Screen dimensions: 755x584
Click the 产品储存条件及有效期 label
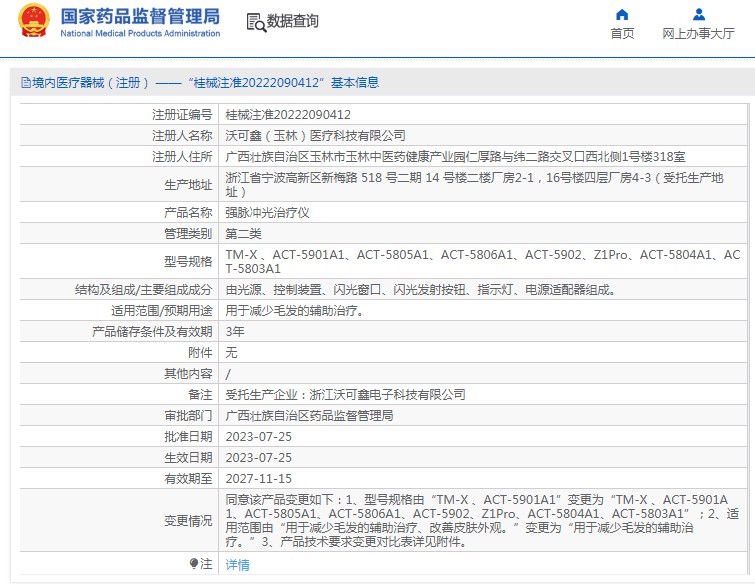[x=152, y=331]
